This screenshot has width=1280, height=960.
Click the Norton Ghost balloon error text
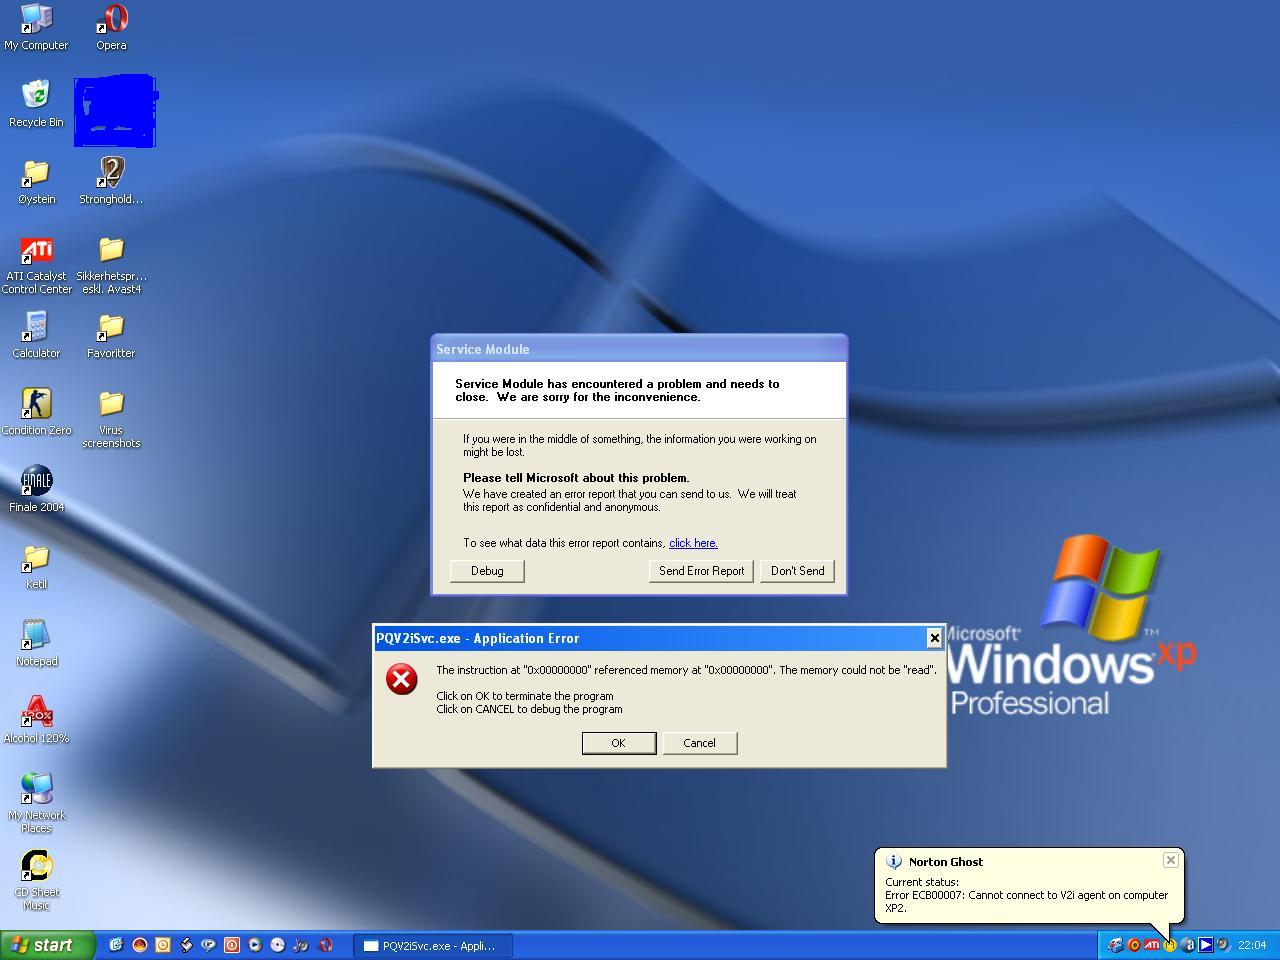1026,902
